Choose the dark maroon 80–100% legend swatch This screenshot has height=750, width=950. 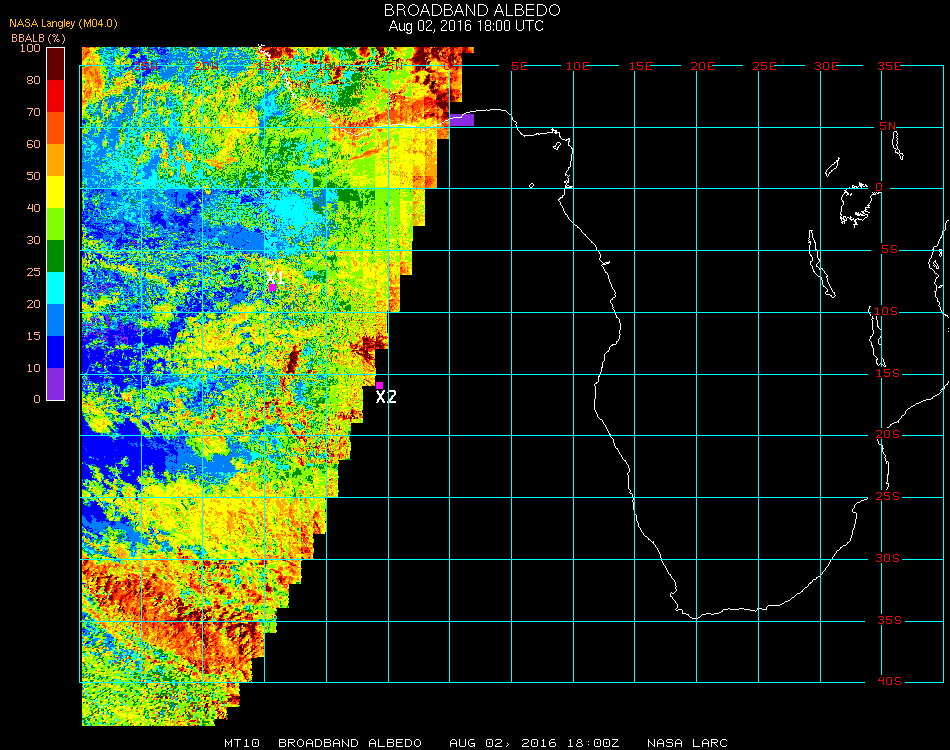tap(56, 64)
